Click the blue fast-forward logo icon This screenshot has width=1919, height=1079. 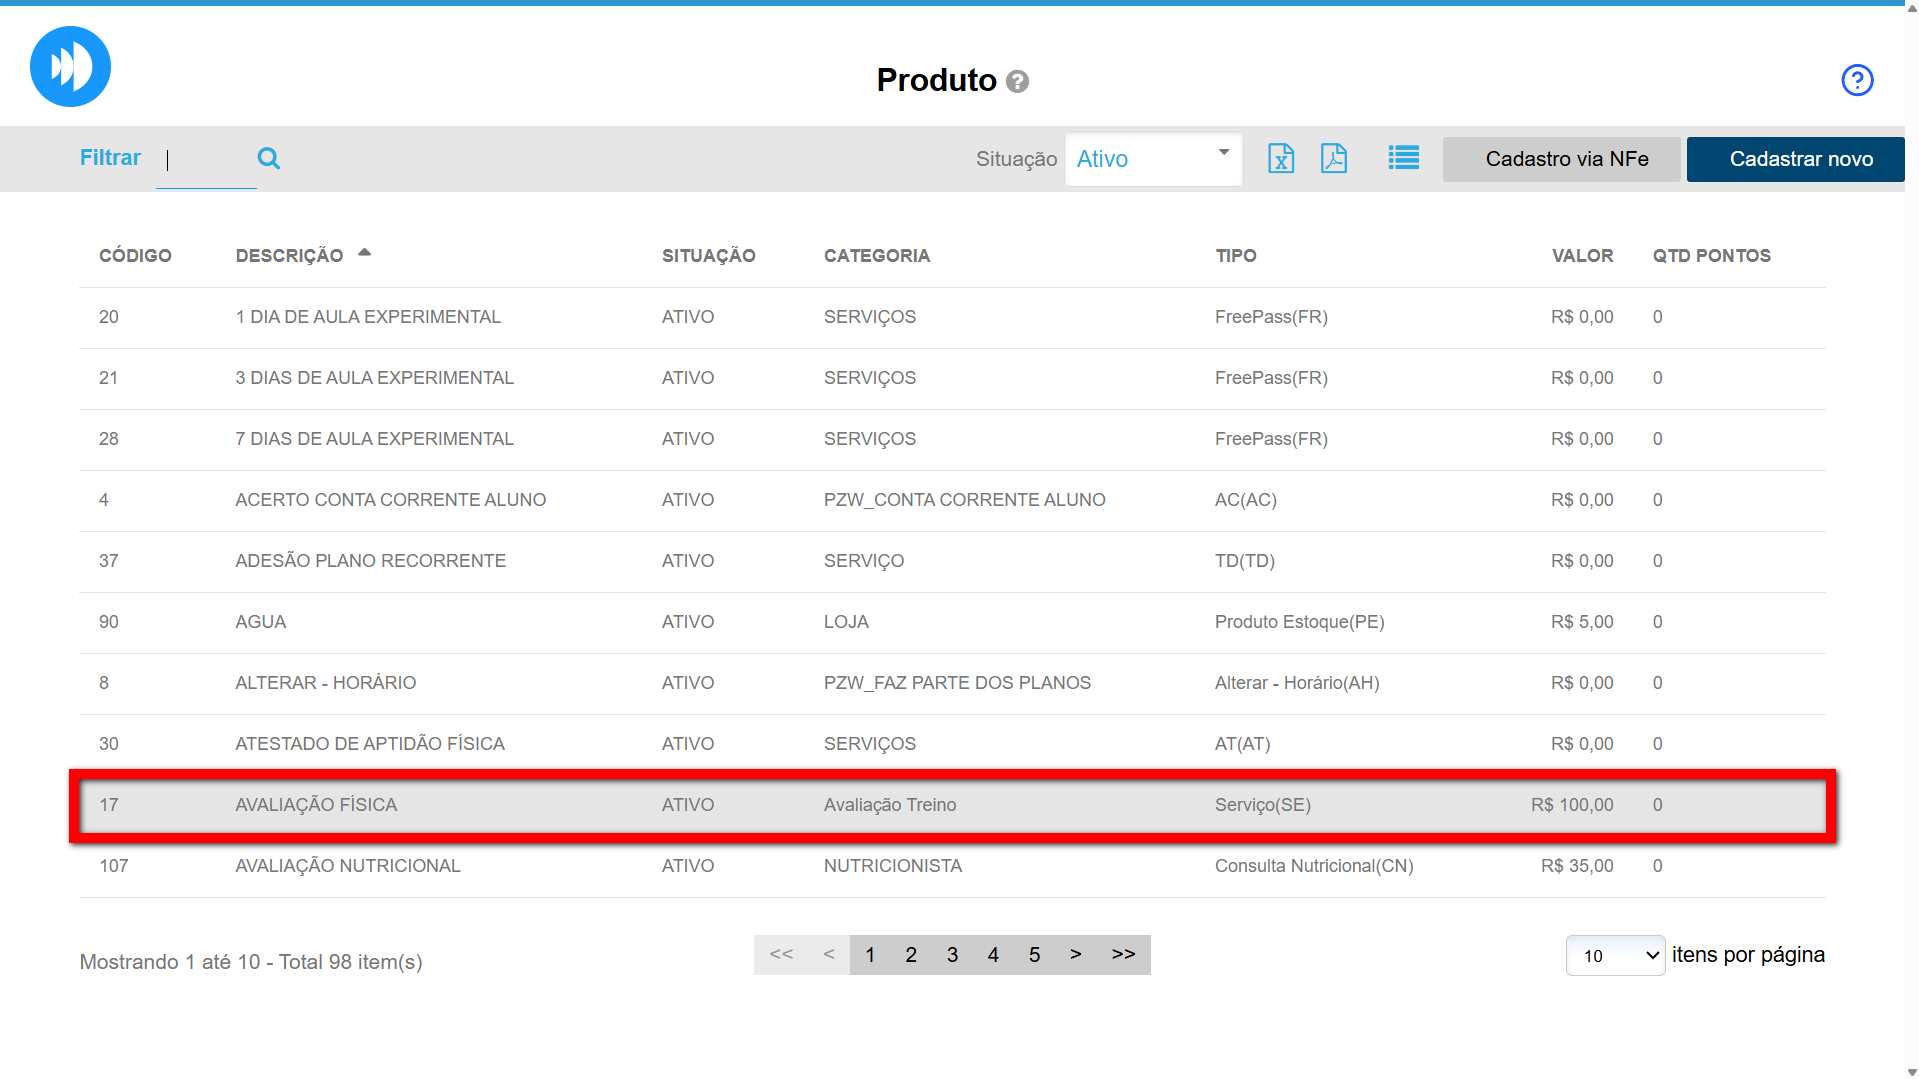coord(70,67)
